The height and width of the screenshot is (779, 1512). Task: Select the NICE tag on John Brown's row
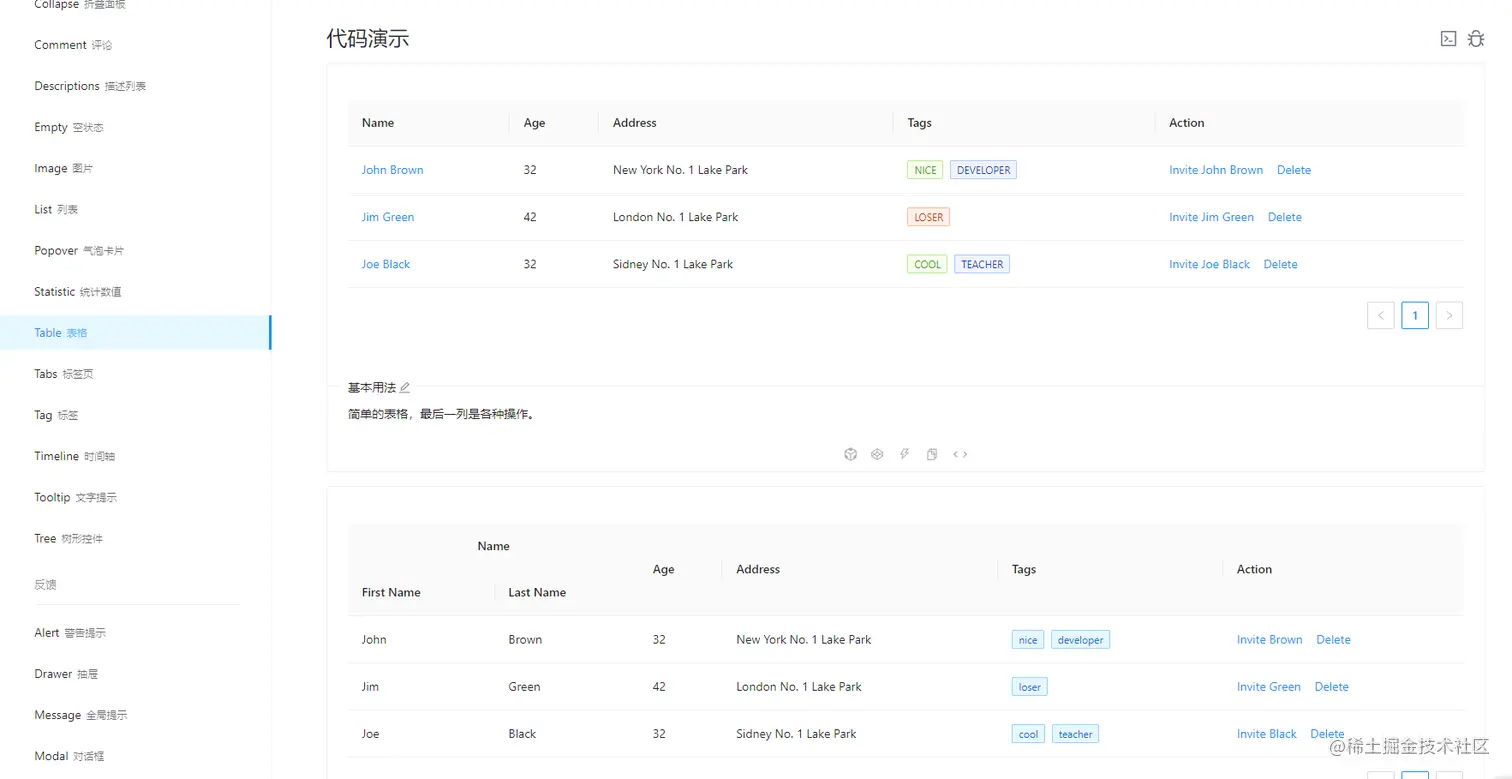924,169
